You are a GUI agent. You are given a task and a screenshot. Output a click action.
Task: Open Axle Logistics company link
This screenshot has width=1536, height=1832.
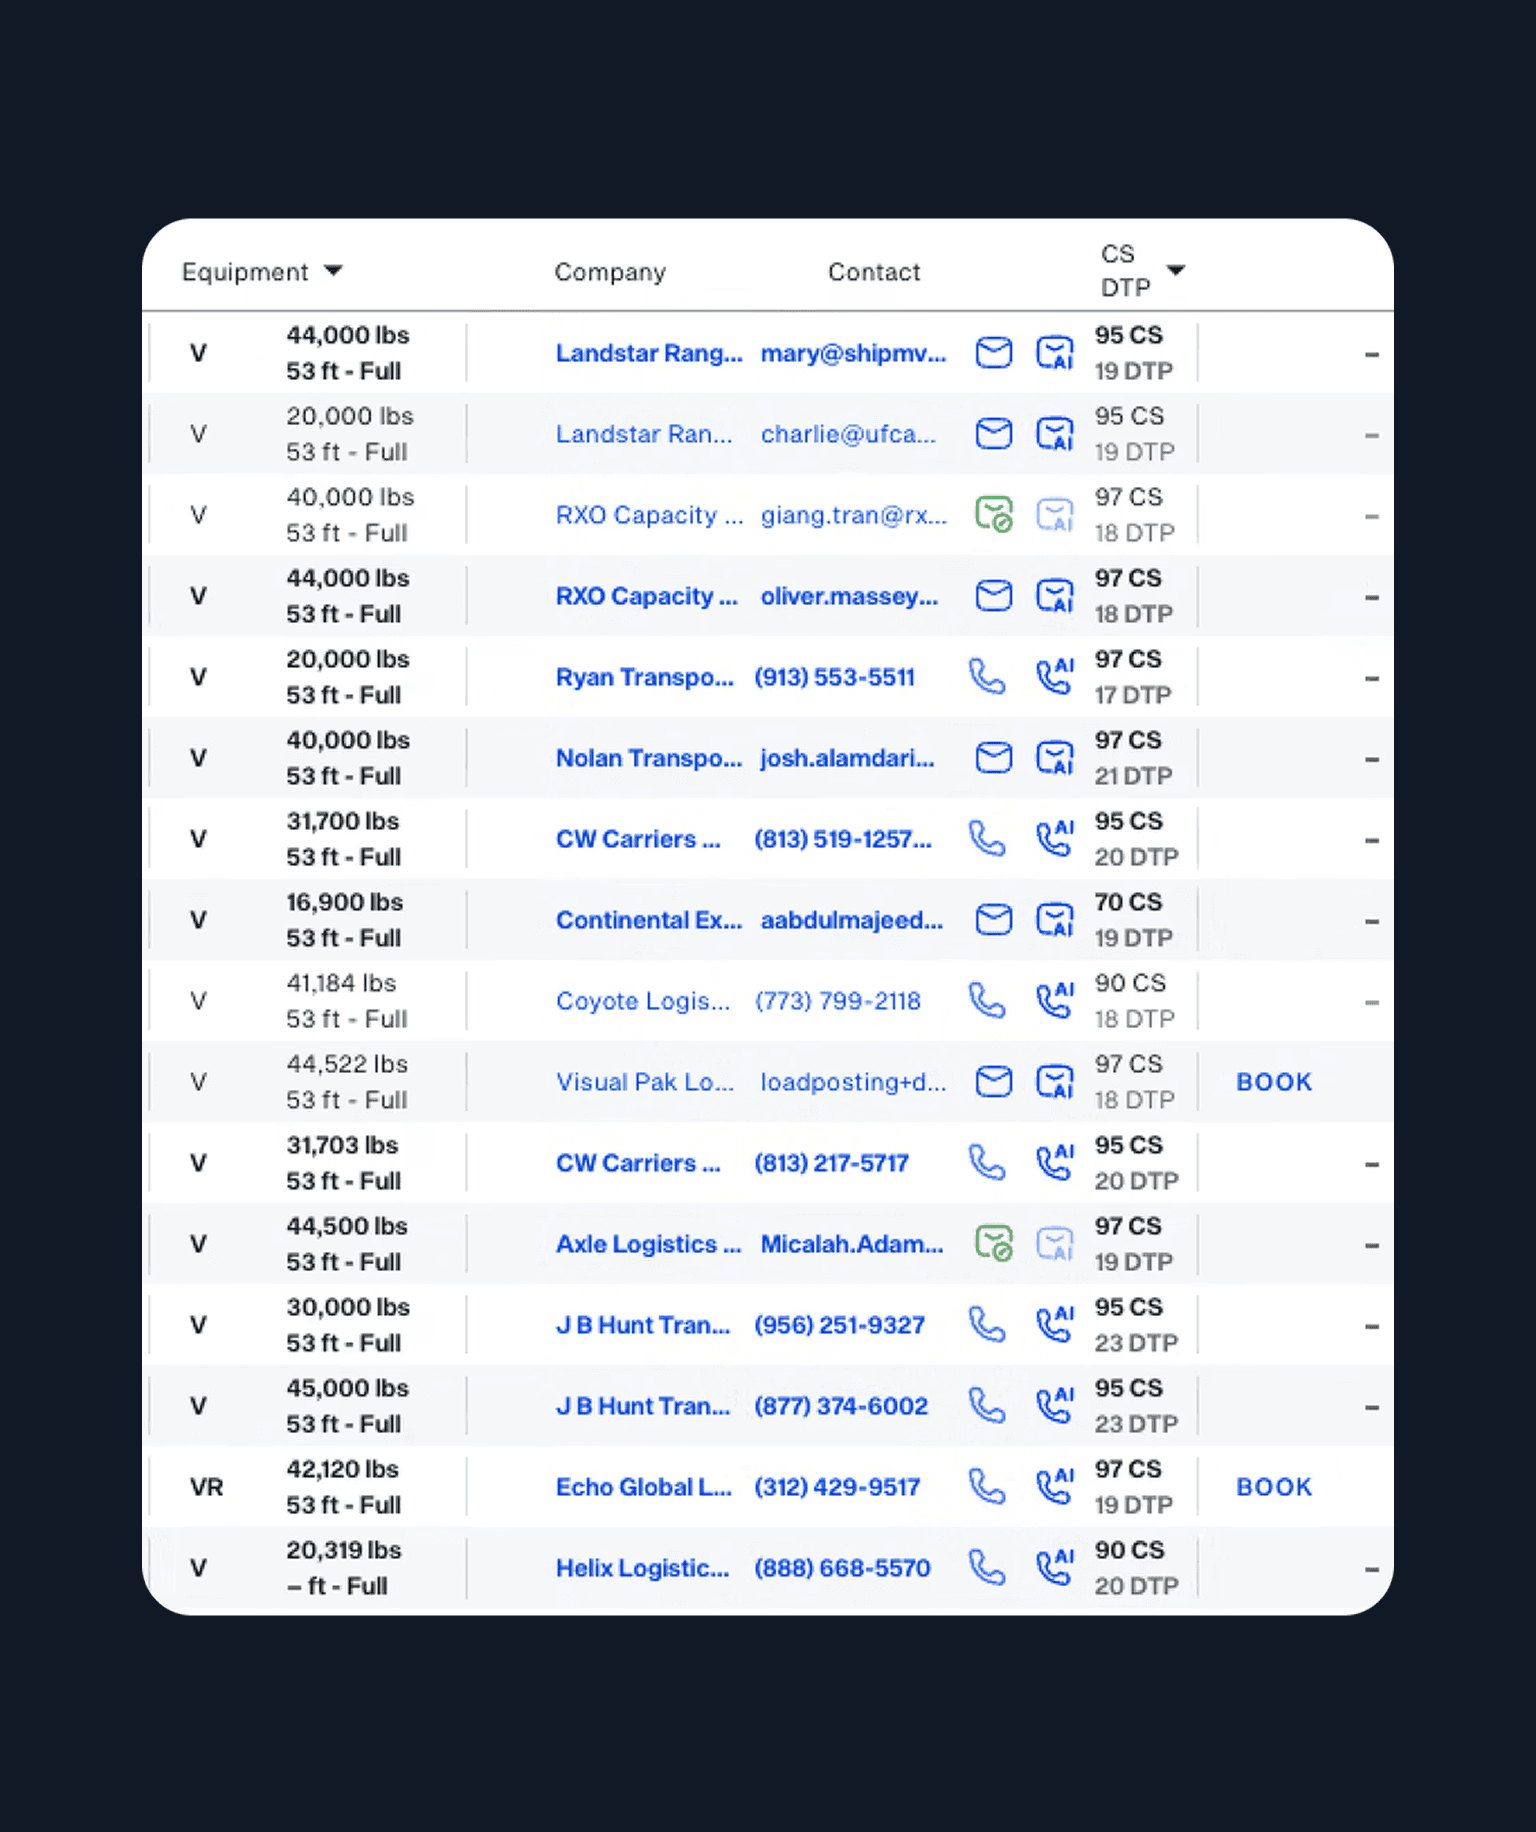(x=648, y=1244)
